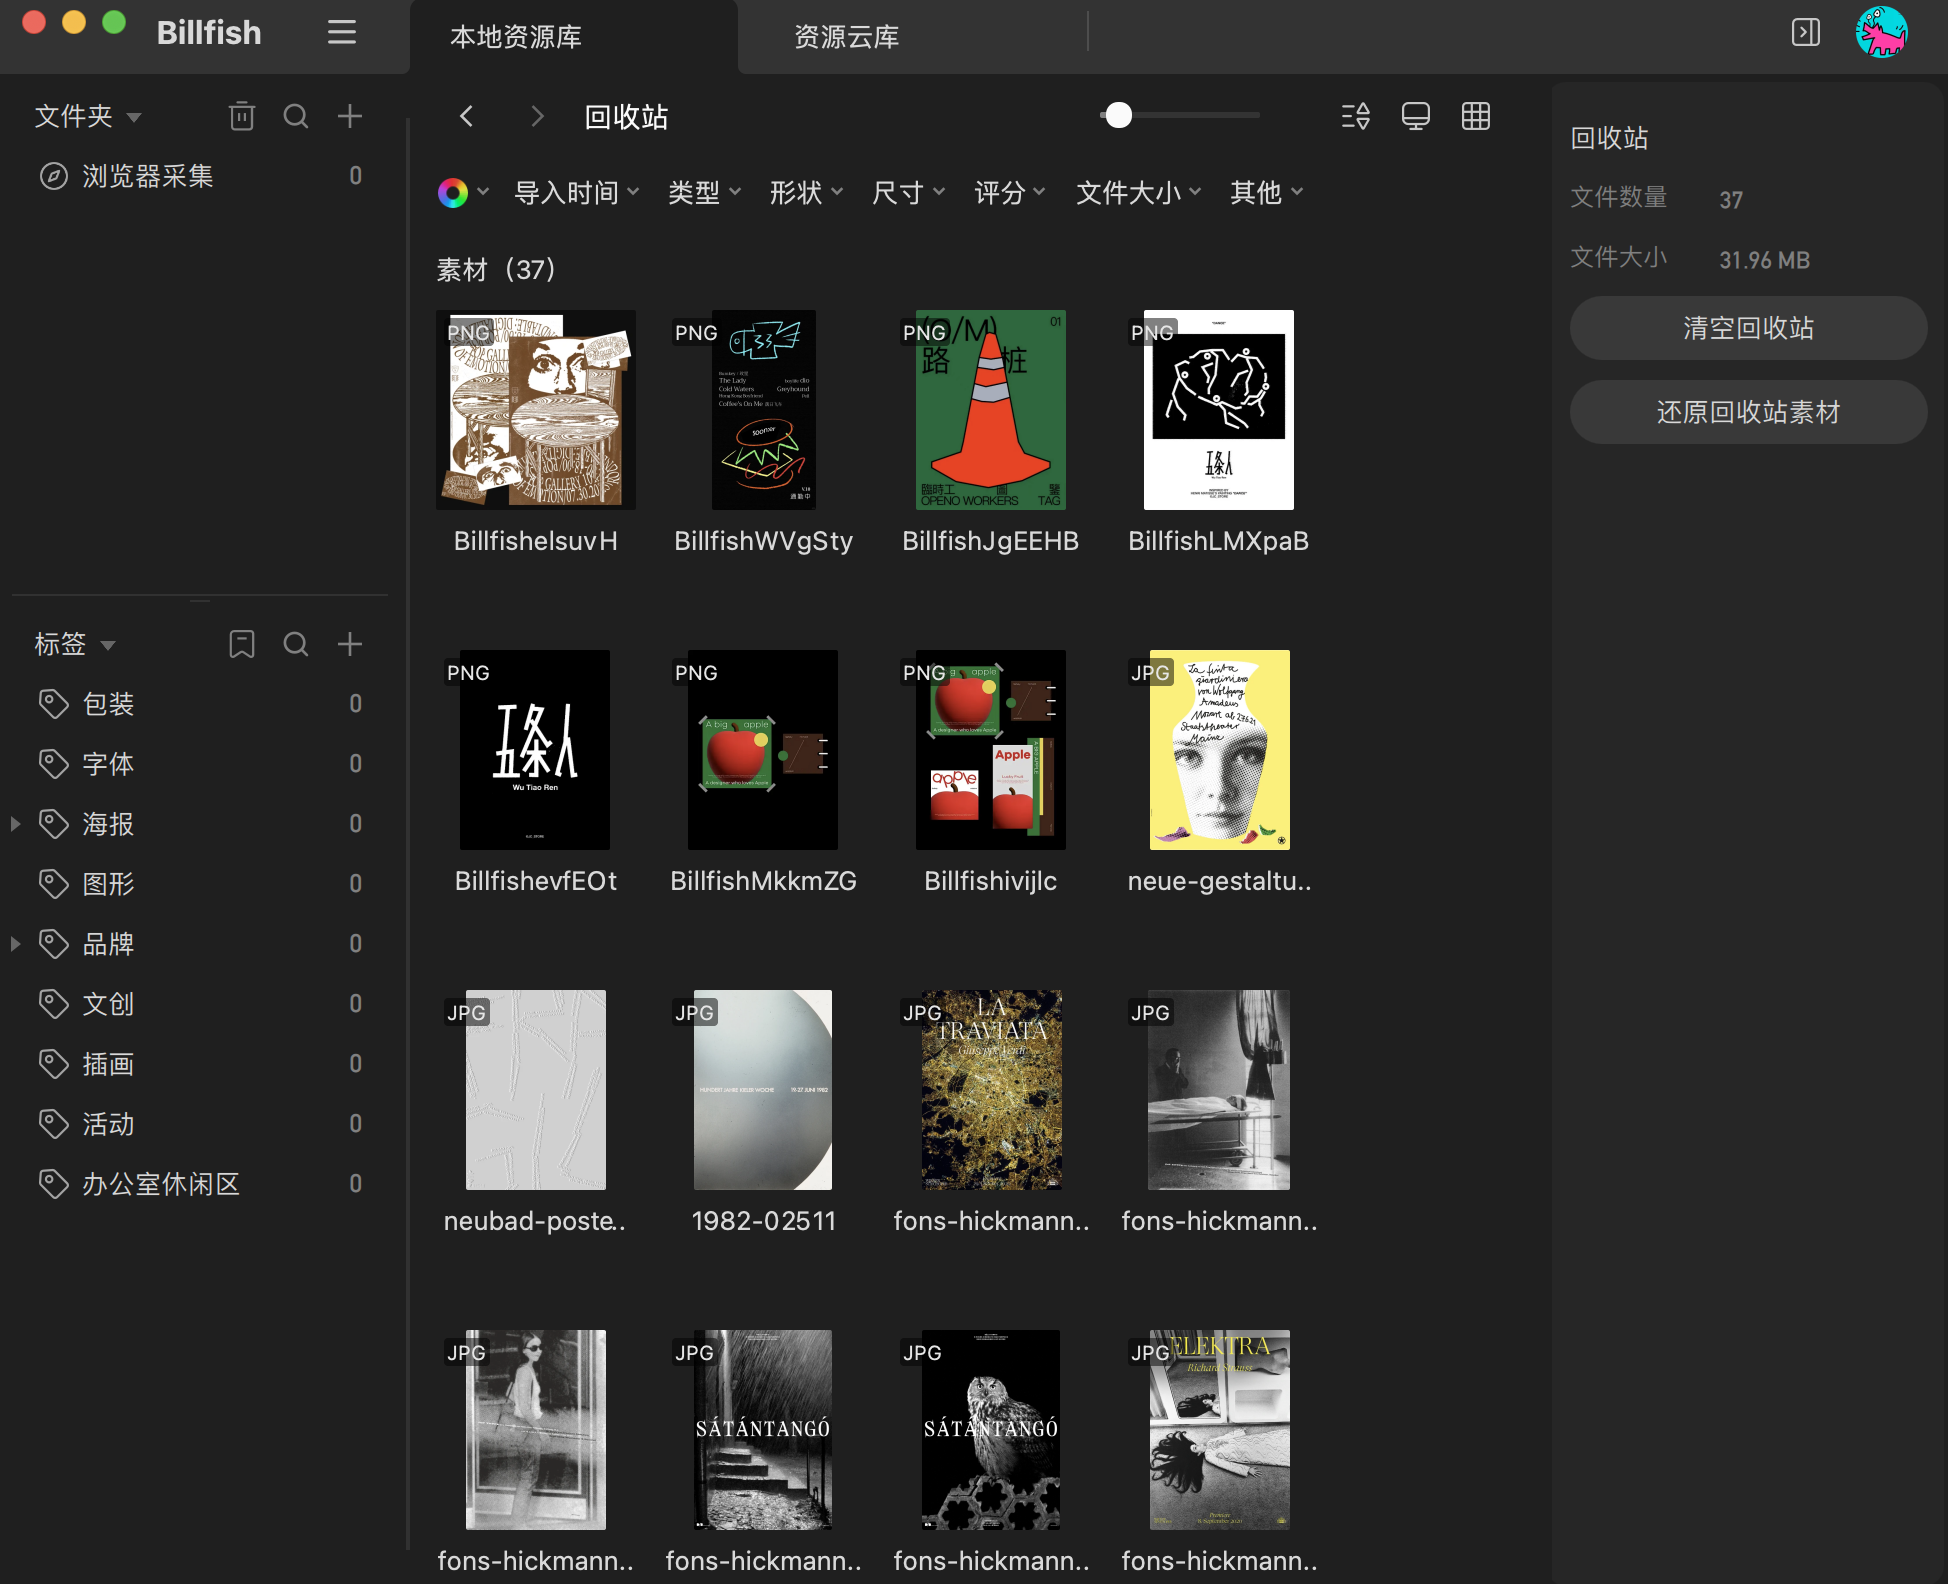Open the hamburger menu next to Billfish

342,33
